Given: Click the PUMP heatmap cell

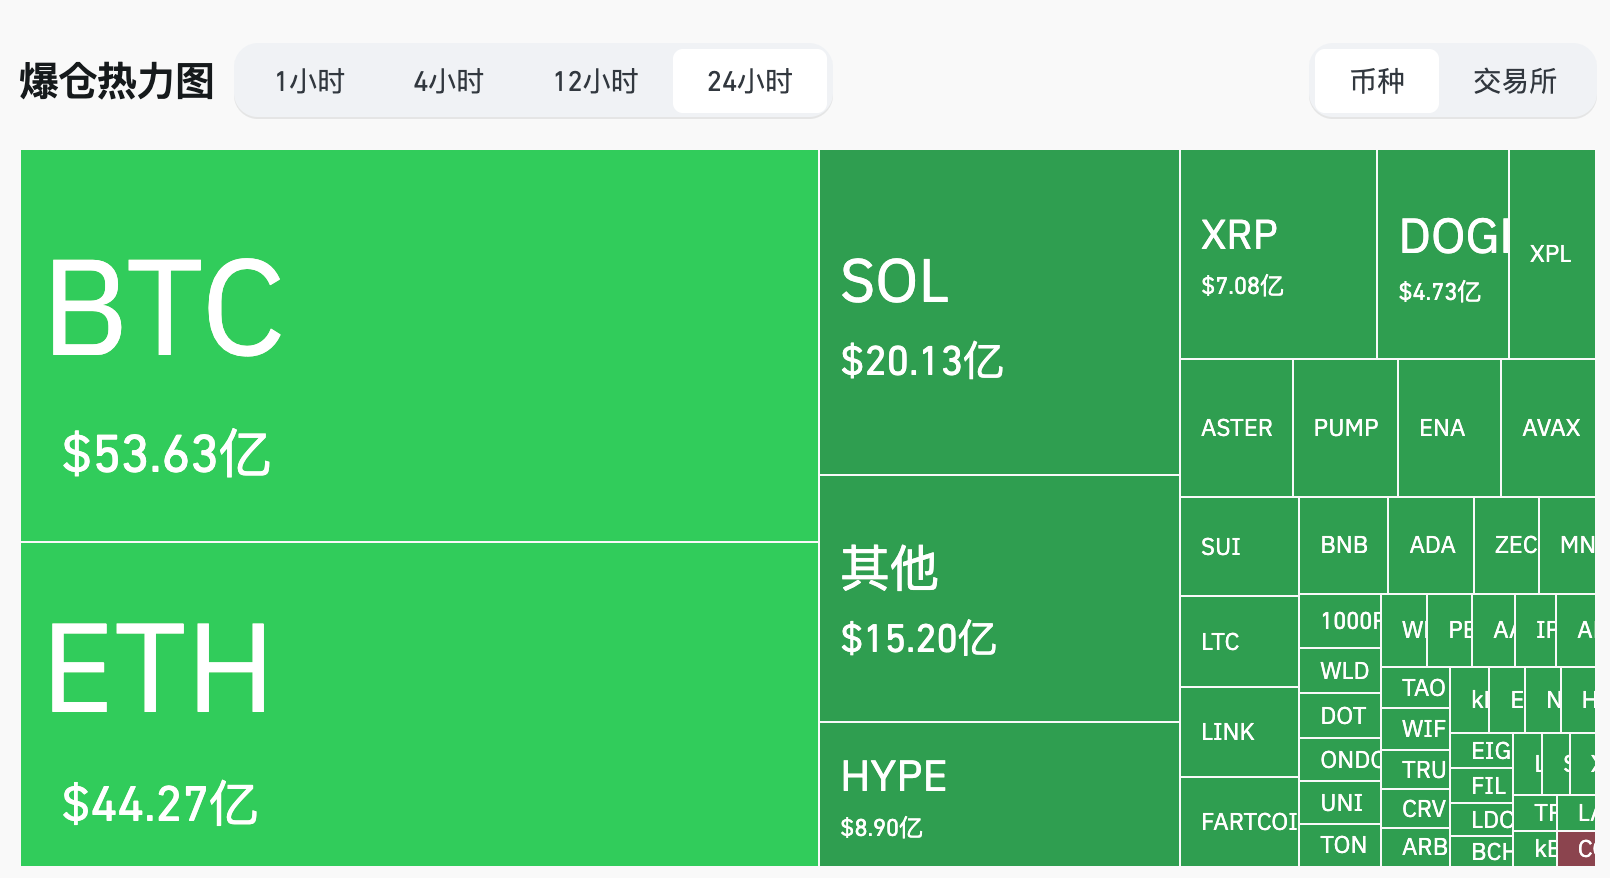Looking at the screenshot, I should pyautogui.click(x=1345, y=428).
